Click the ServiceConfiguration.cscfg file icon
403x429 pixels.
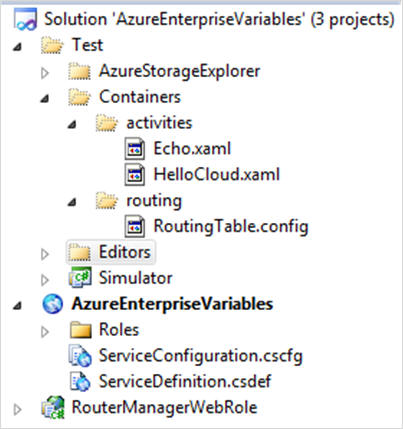80,356
